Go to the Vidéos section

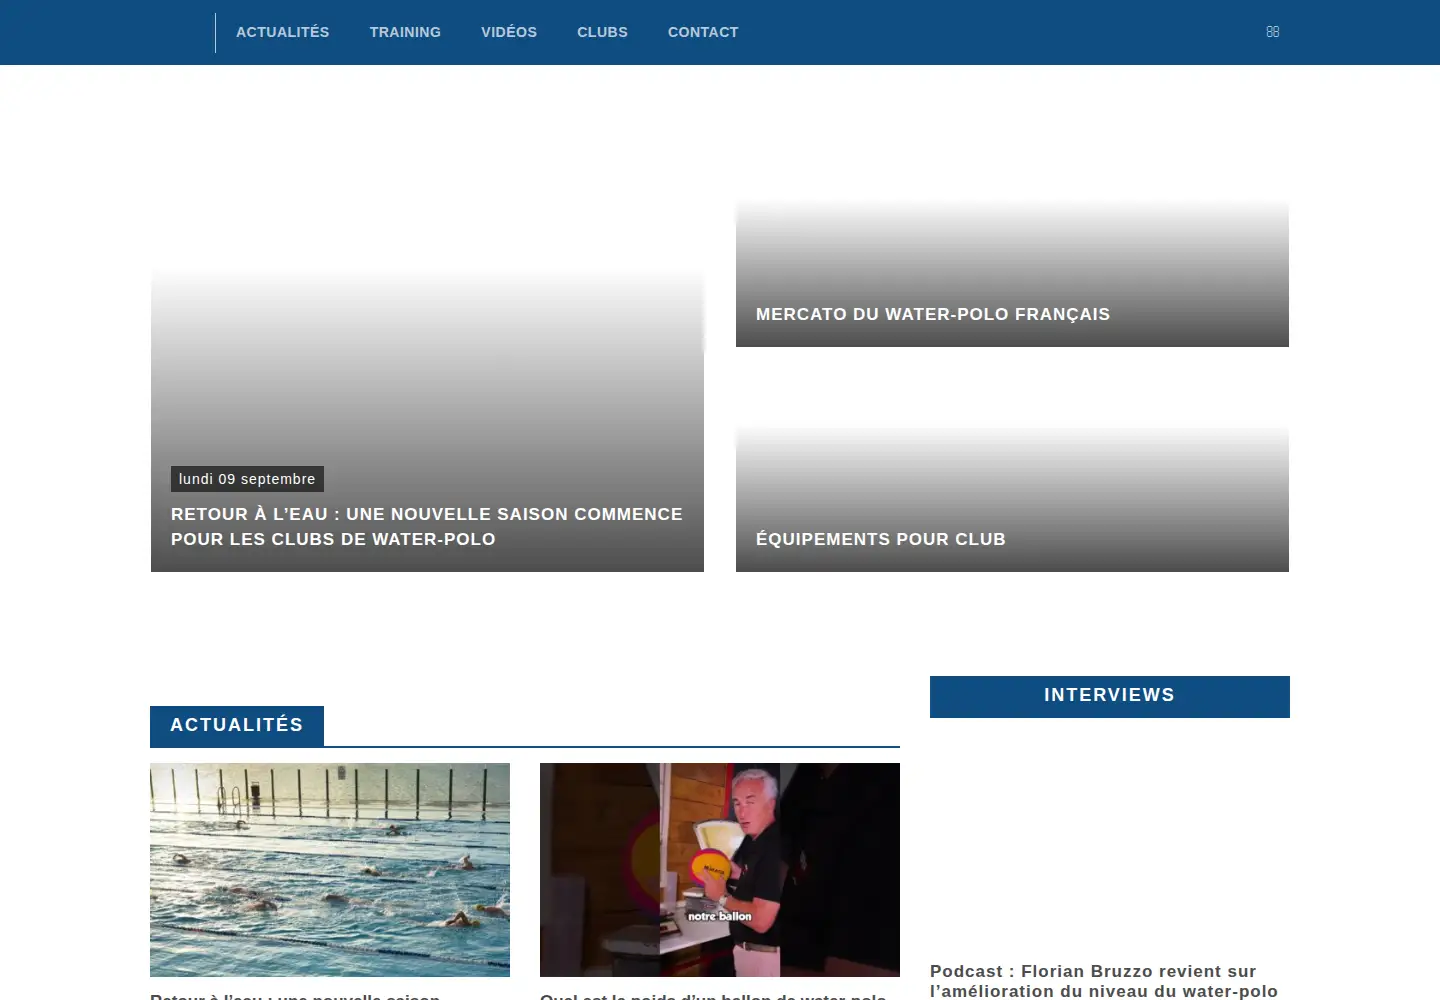[x=509, y=32]
